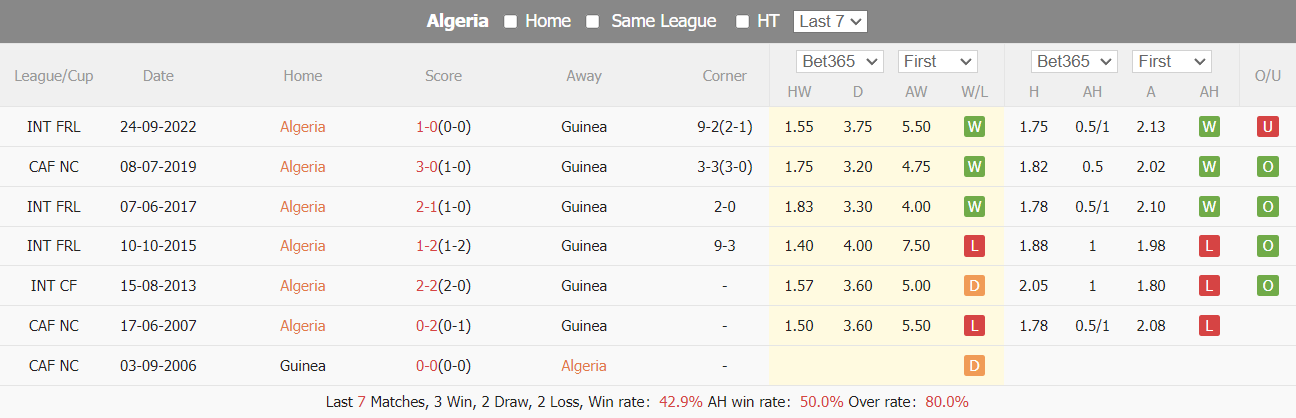Click the 9-2(2-1) corner result cell

(x=725, y=127)
